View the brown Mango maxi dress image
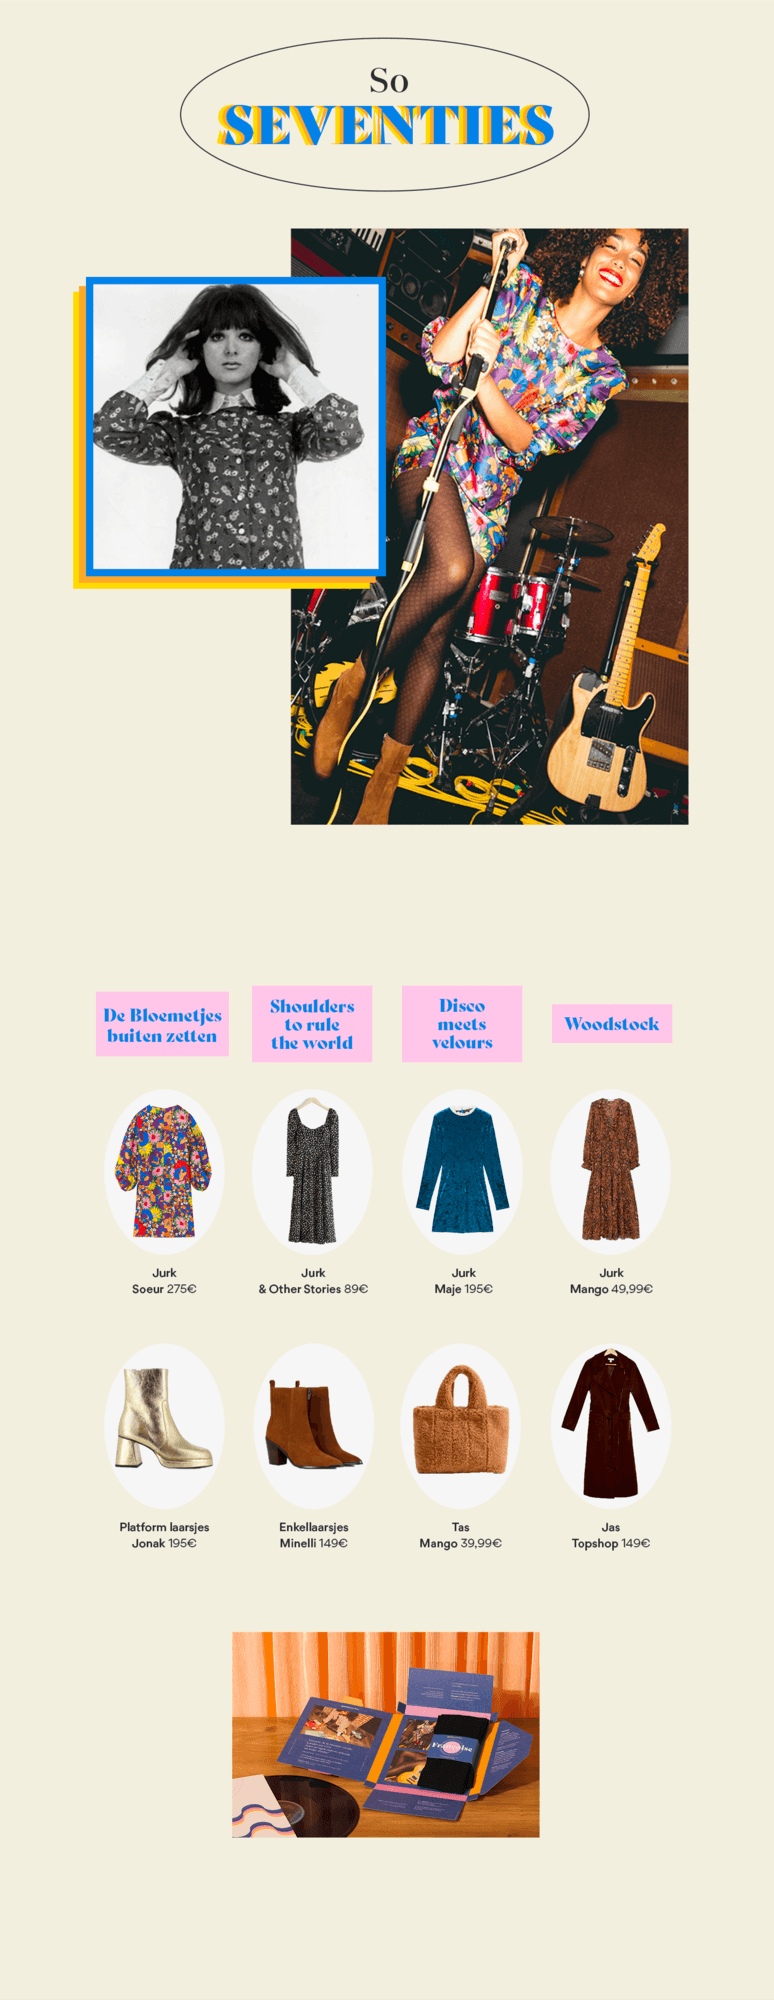 pyautogui.click(x=611, y=1172)
